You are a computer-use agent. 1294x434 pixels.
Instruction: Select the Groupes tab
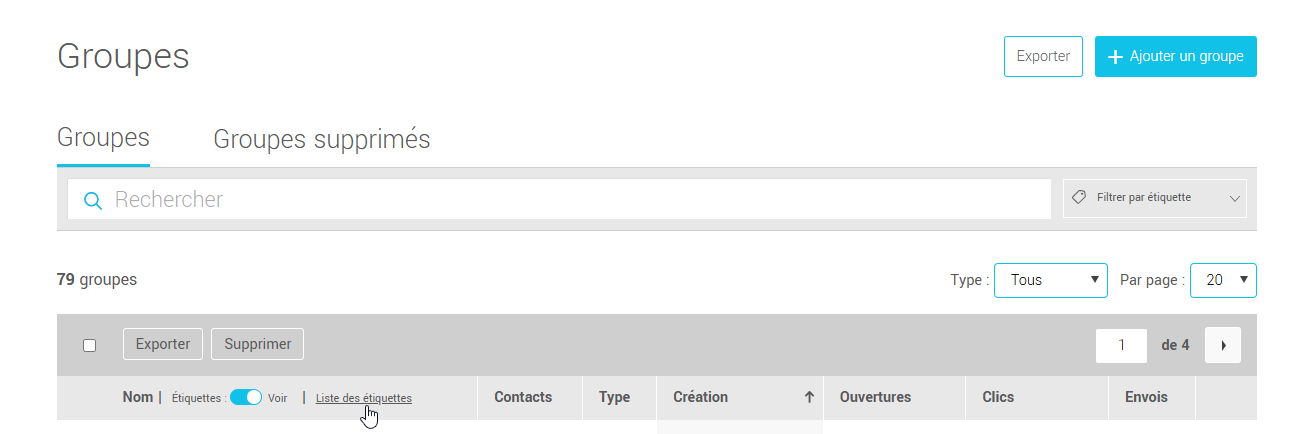coord(104,138)
